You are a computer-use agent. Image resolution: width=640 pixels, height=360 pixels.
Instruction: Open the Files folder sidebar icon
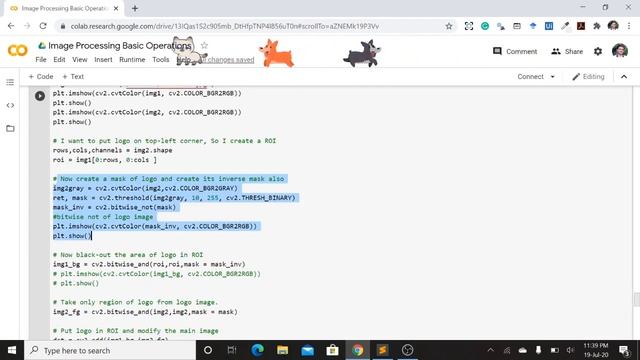click(10, 129)
